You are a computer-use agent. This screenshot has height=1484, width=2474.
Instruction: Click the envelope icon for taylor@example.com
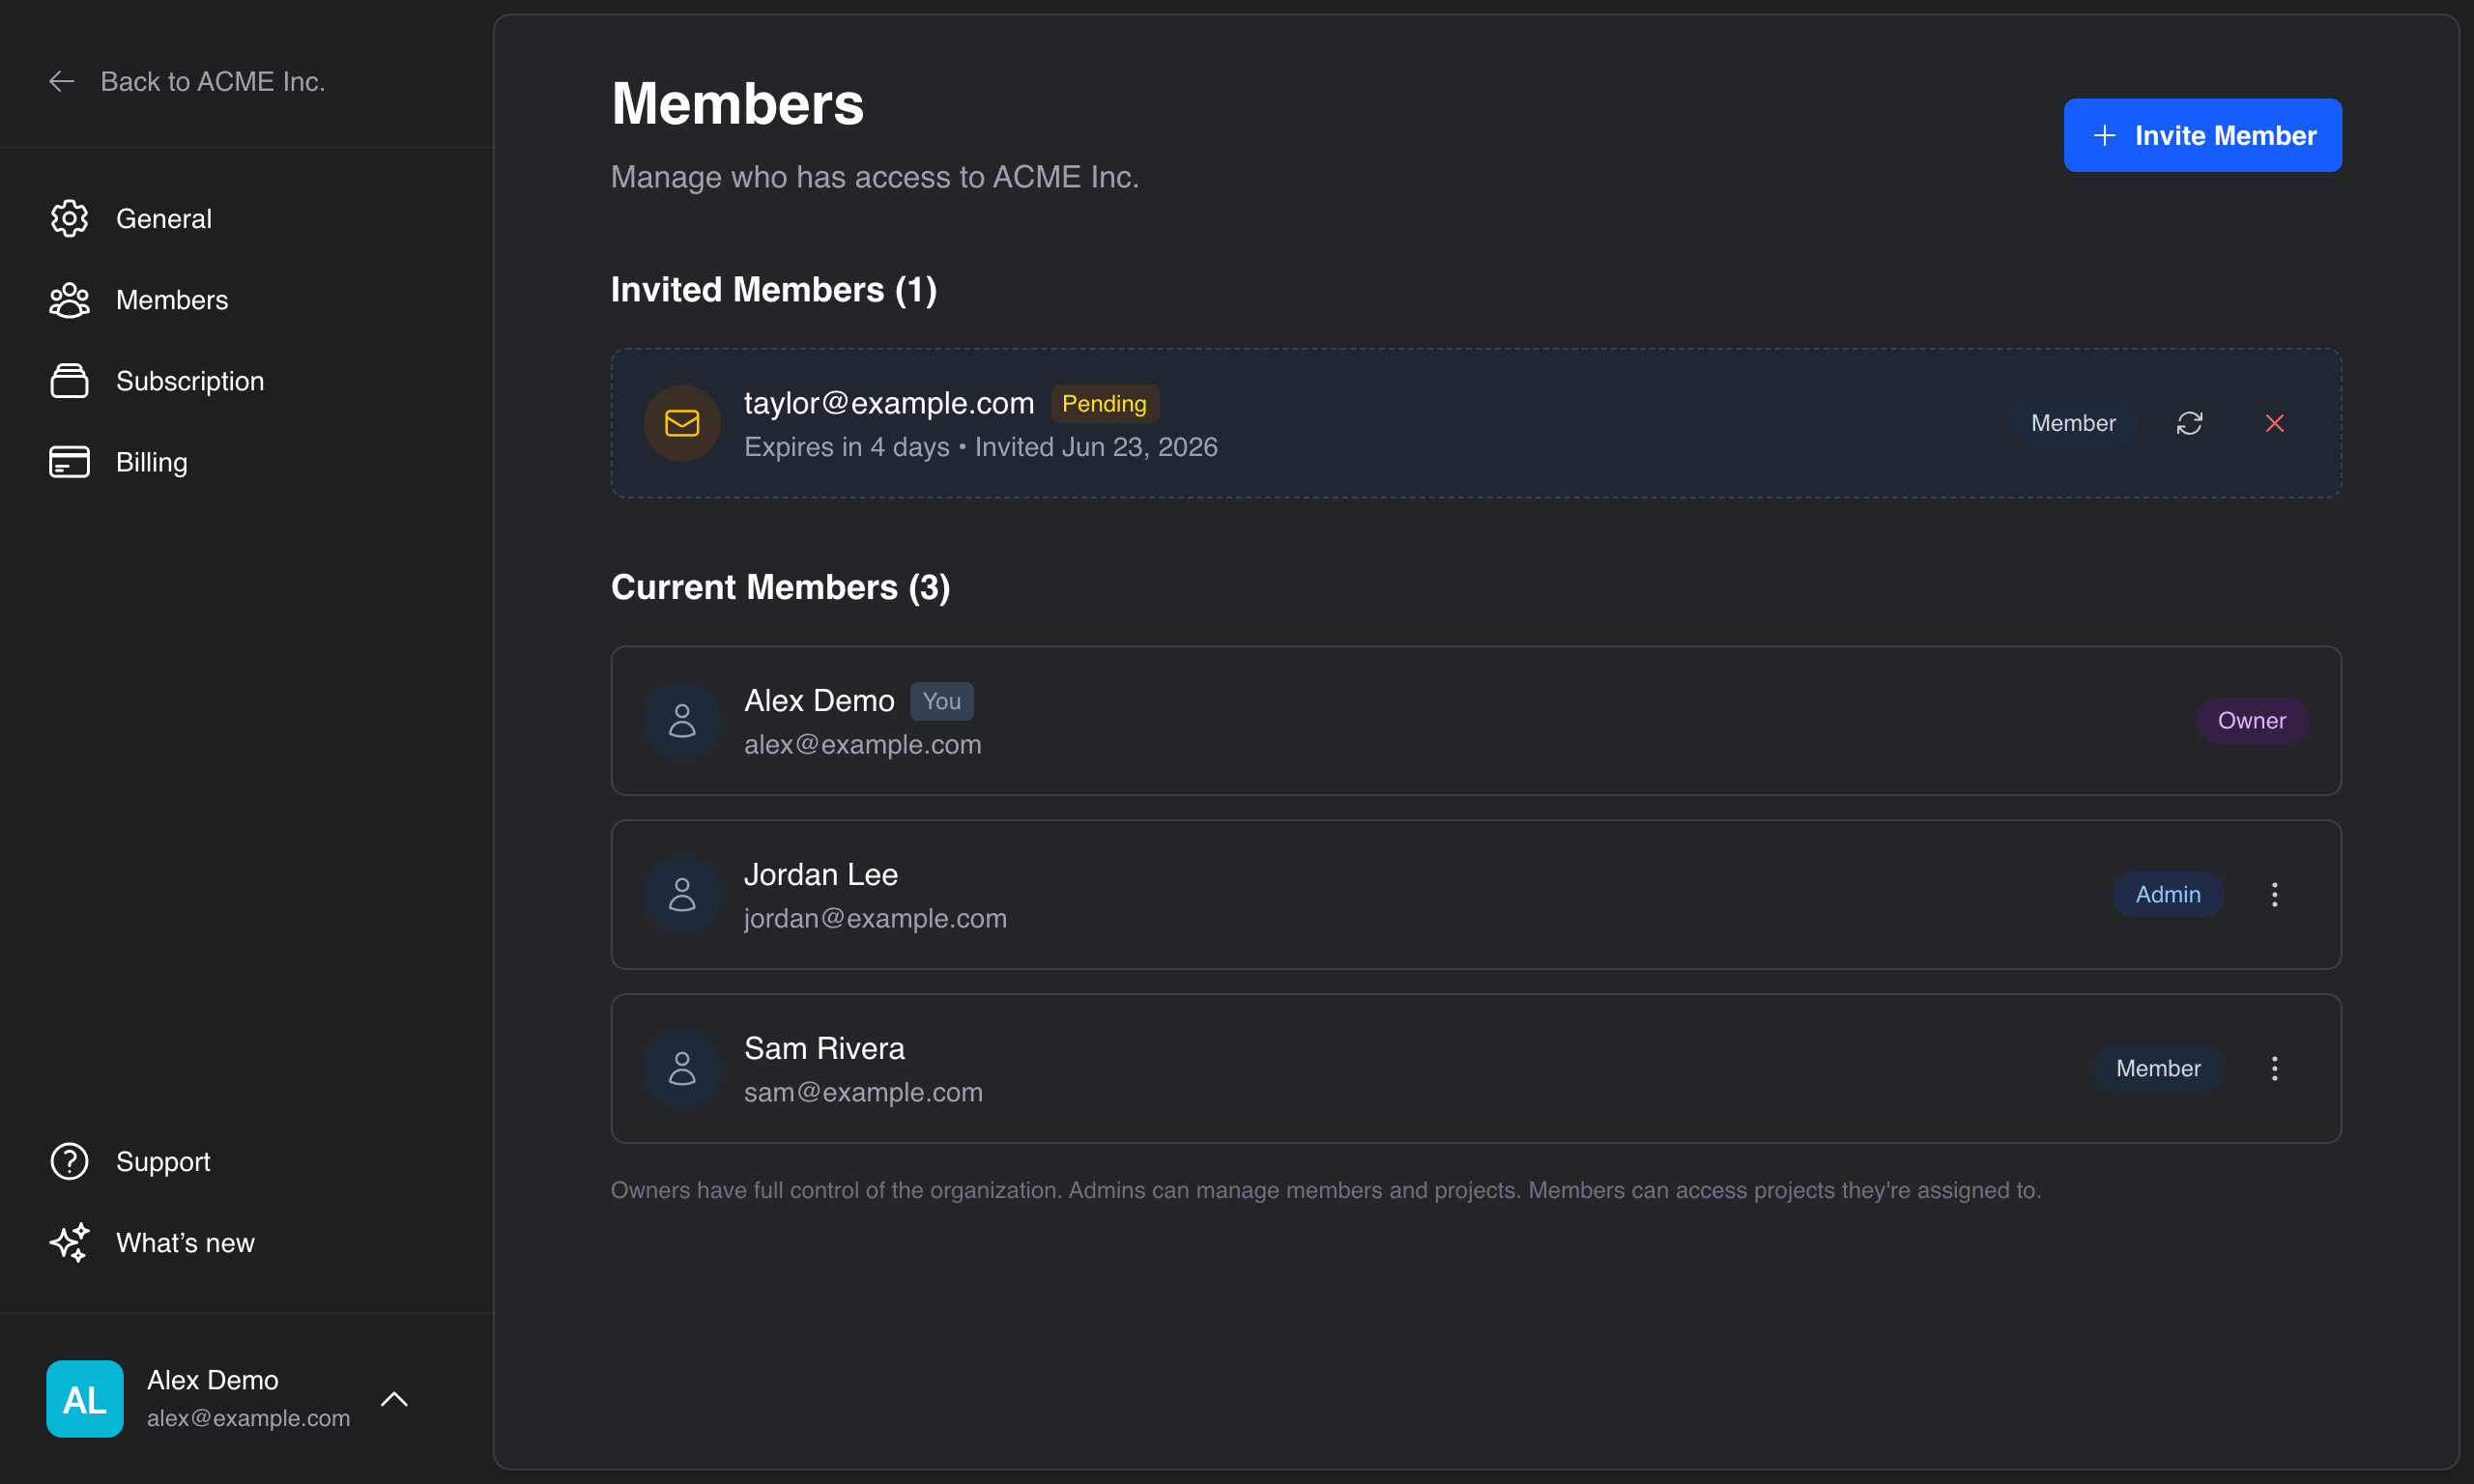(x=682, y=423)
